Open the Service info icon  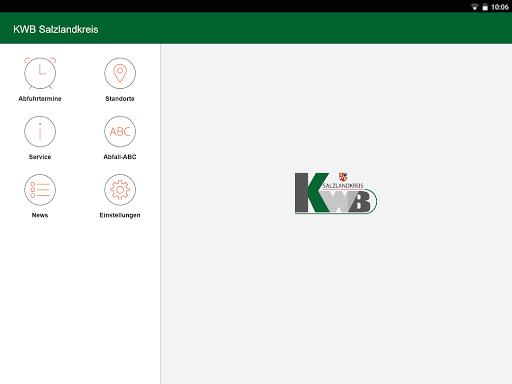click(x=40, y=132)
